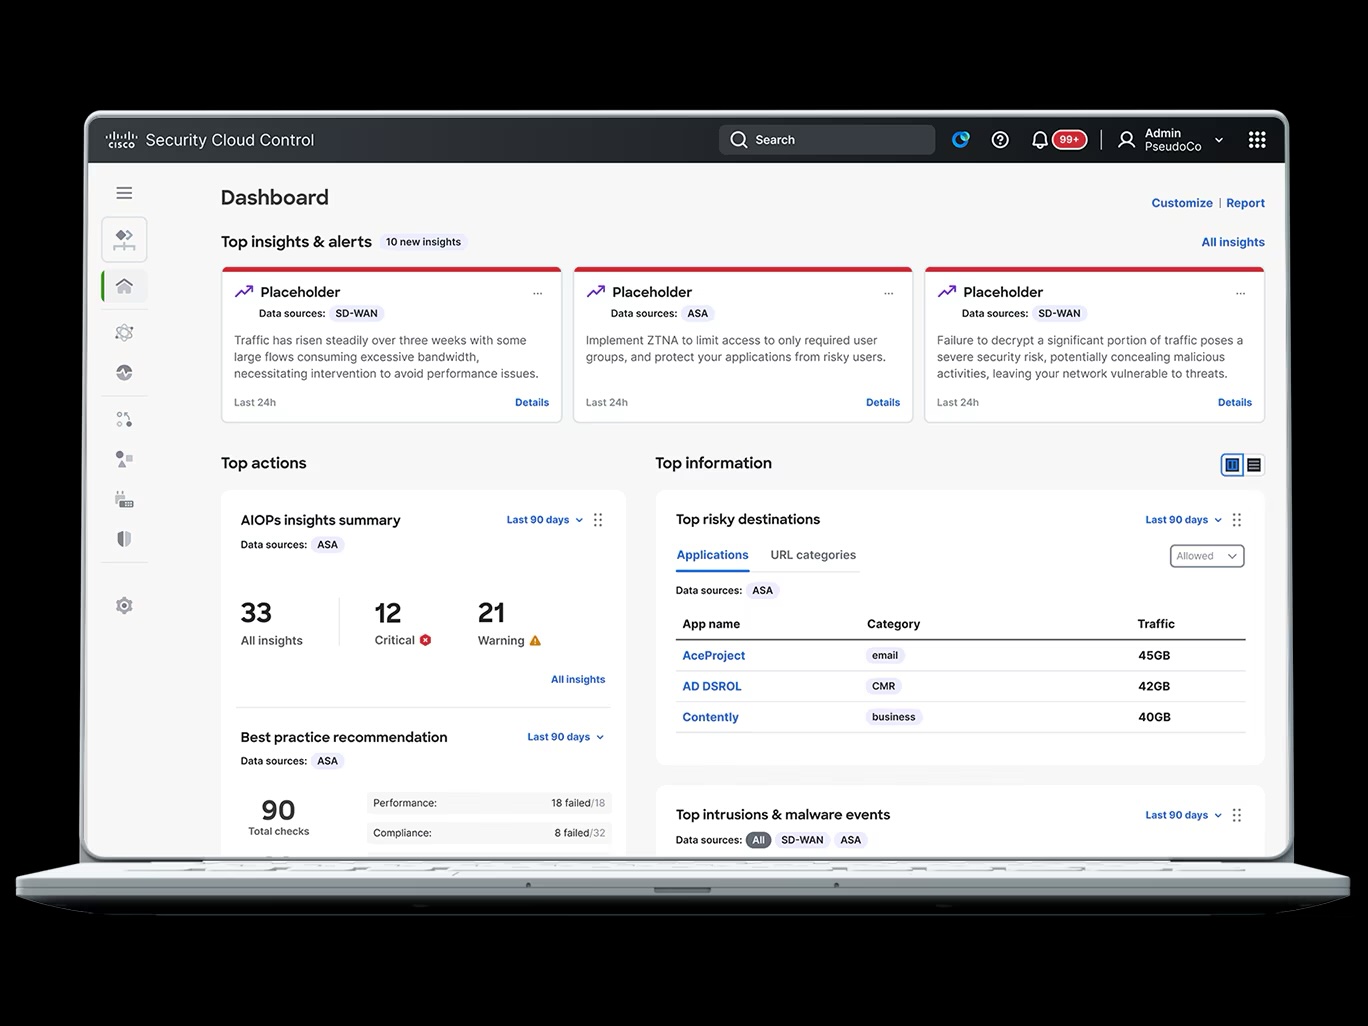Click drag handle on AIOPs insights summary
1368x1026 pixels.
point(598,520)
